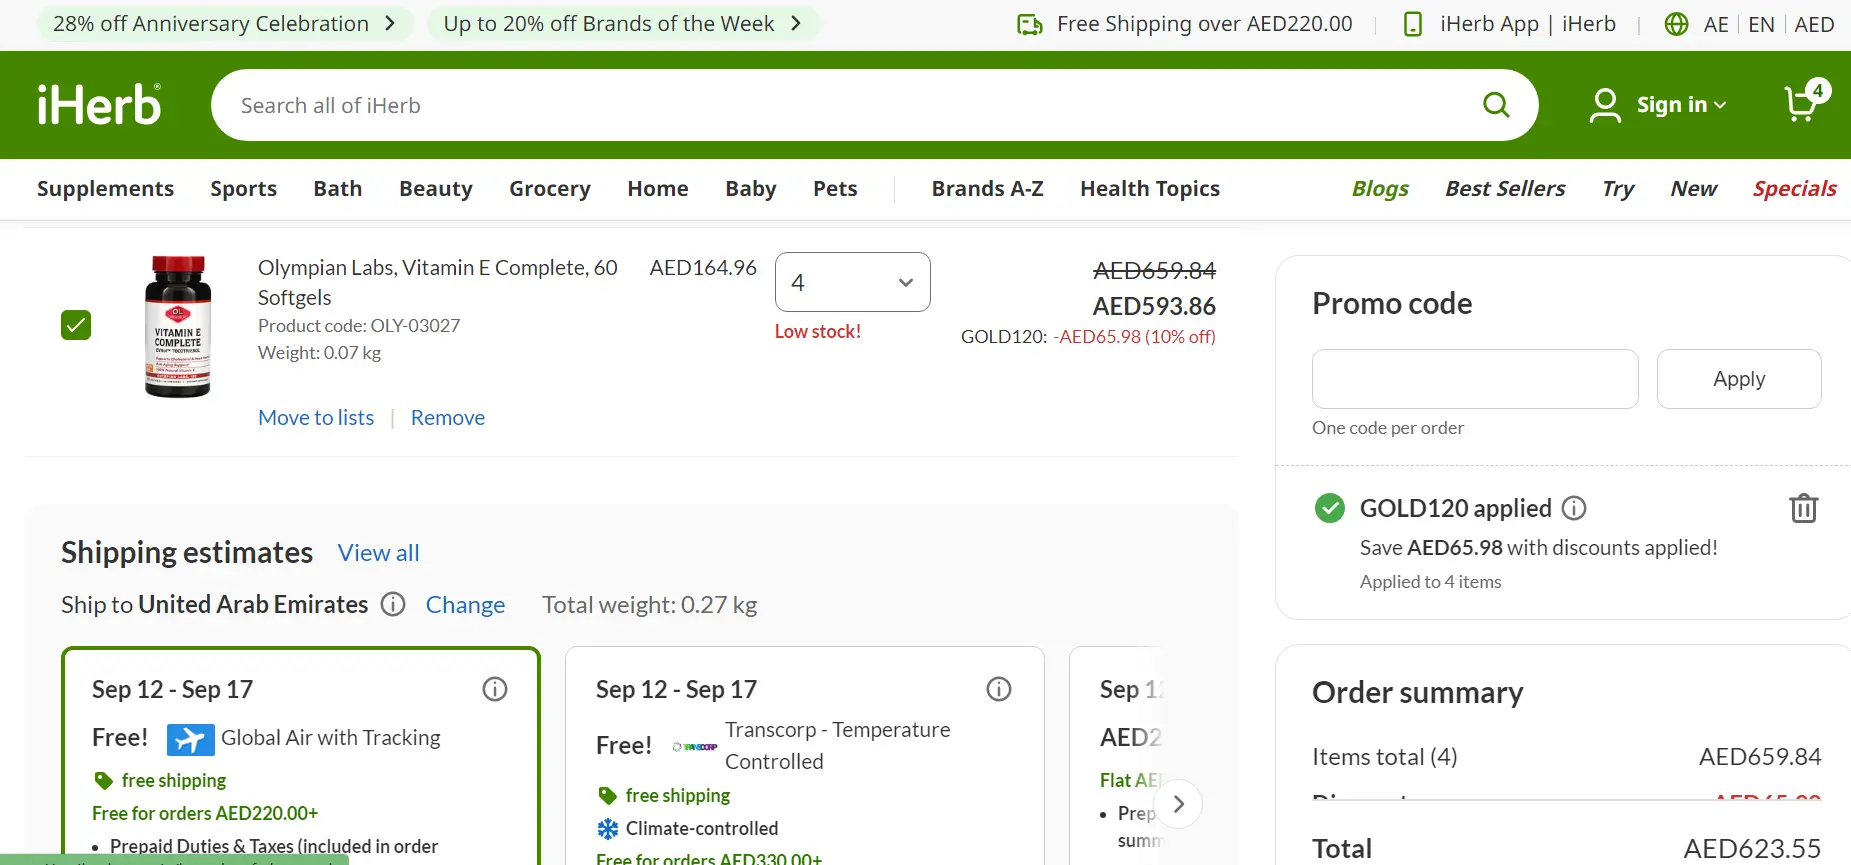Open the Sports menu
The image size is (1851, 865).
pyautogui.click(x=243, y=189)
